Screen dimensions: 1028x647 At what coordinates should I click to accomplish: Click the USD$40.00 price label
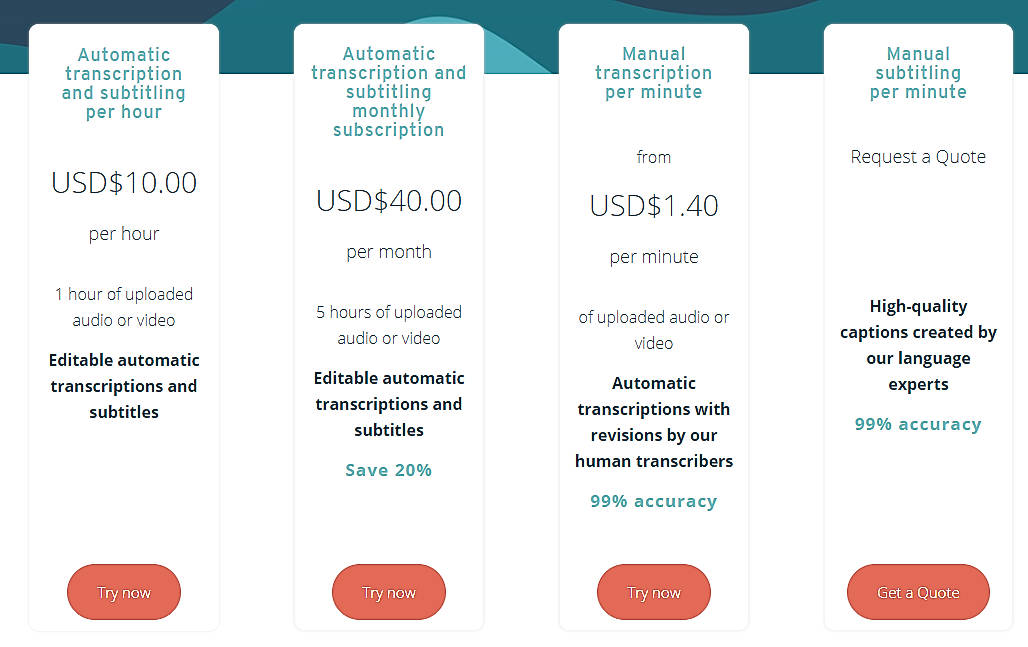coord(388,200)
